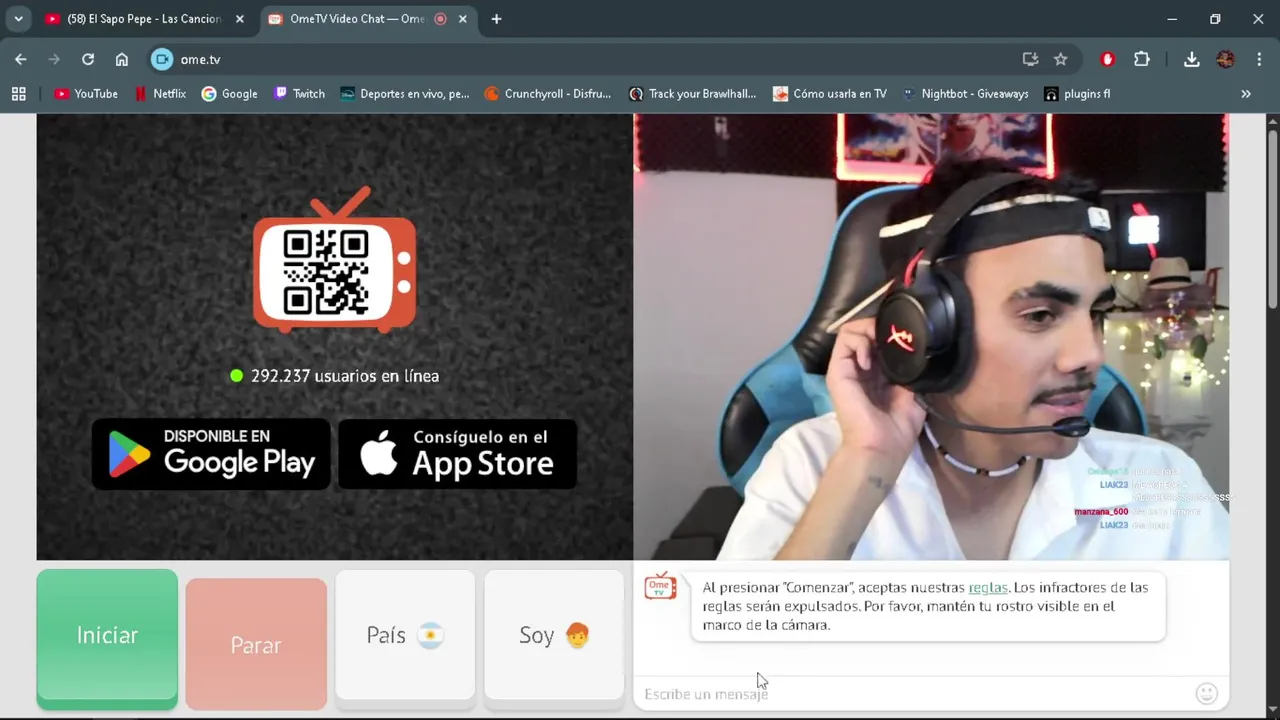This screenshot has width=1280, height=720.
Task: Open the apps grid in bookmarks bar
Action: (x=18, y=94)
